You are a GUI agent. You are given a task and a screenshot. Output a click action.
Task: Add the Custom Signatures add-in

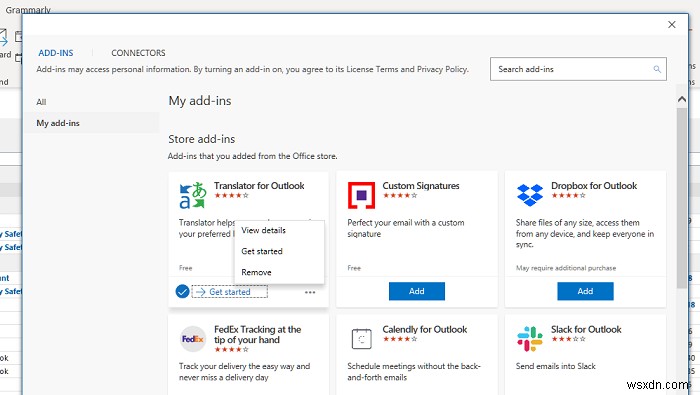coord(417,291)
